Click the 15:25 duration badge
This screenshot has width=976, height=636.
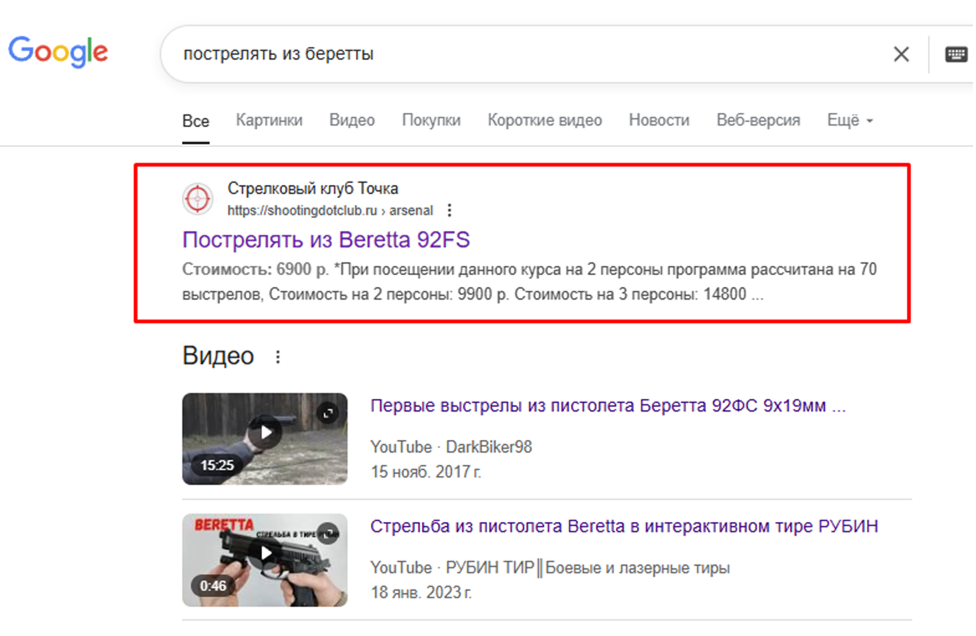tap(217, 465)
